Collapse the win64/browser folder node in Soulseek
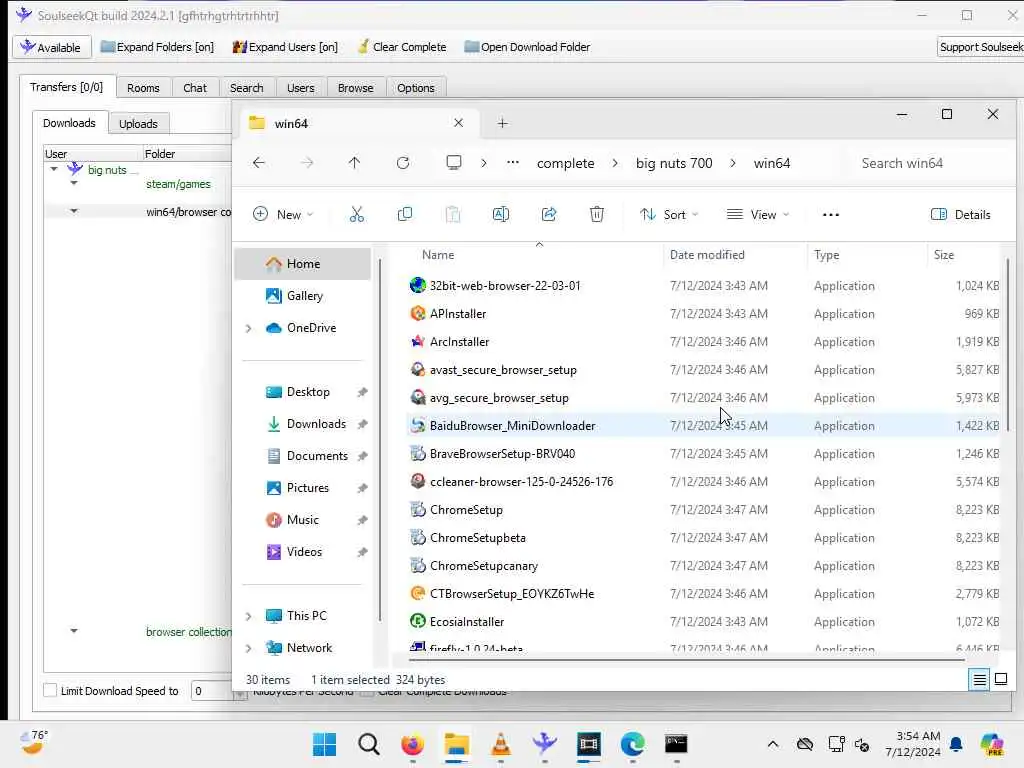This screenshot has height=768, width=1024. coord(74,211)
